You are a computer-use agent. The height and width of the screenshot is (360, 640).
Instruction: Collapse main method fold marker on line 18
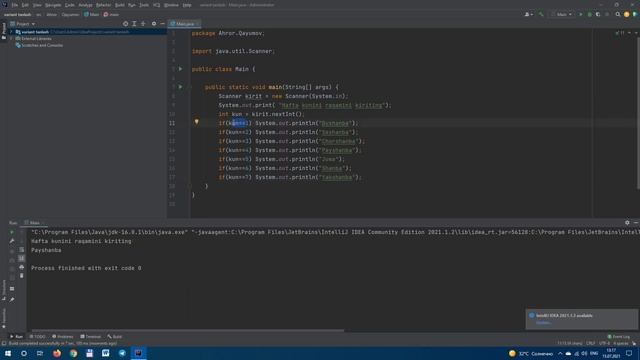(x=189, y=186)
